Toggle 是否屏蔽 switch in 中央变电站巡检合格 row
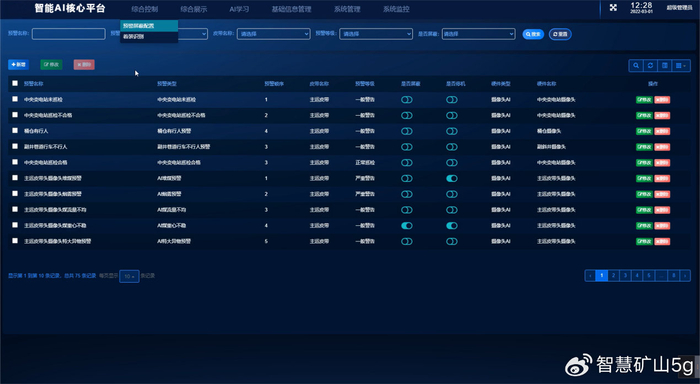 407,163
